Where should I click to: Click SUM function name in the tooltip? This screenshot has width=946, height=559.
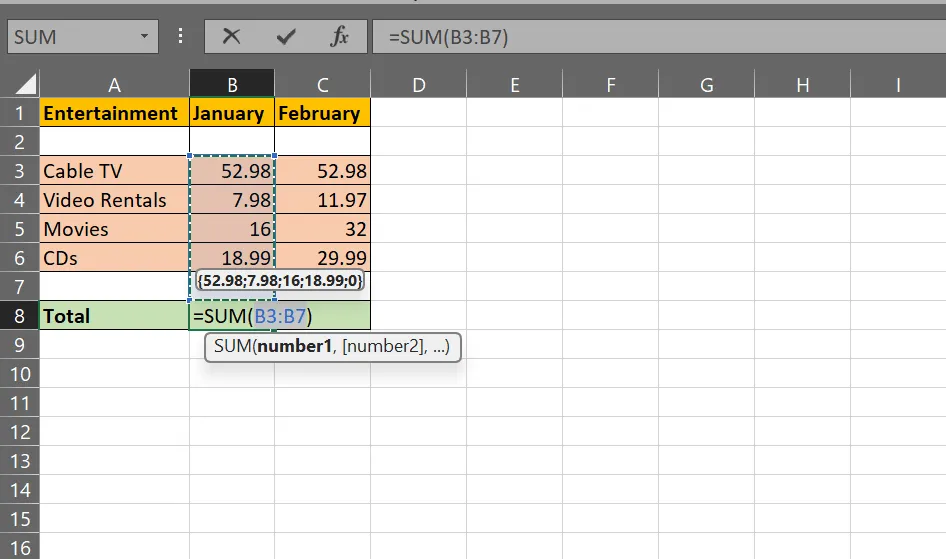pyautogui.click(x=233, y=346)
